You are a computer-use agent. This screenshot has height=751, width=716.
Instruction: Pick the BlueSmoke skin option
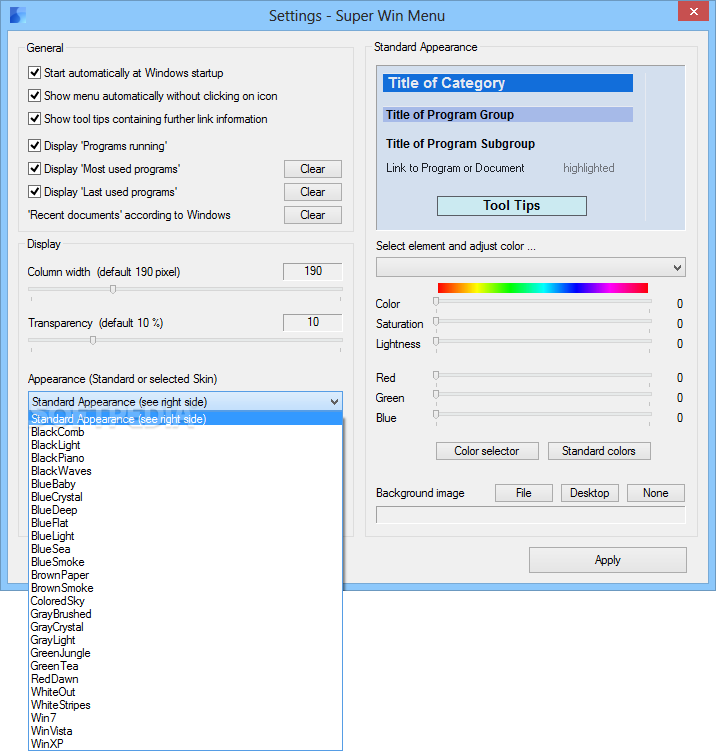[186, 562]
